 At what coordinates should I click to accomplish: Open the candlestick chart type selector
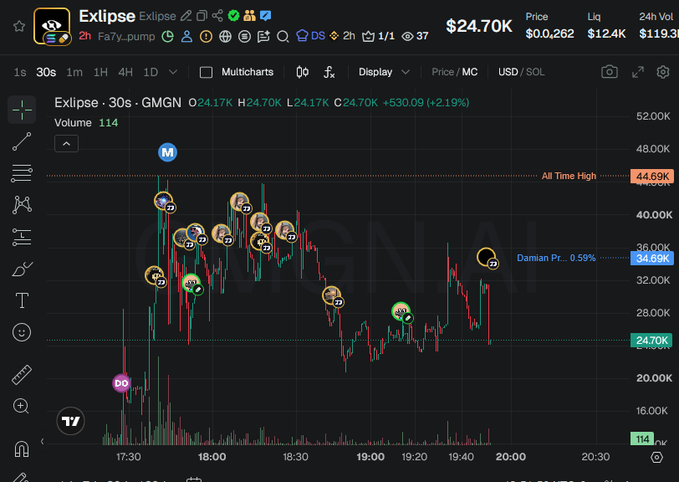pyautogui.click(x=302, y=72)
